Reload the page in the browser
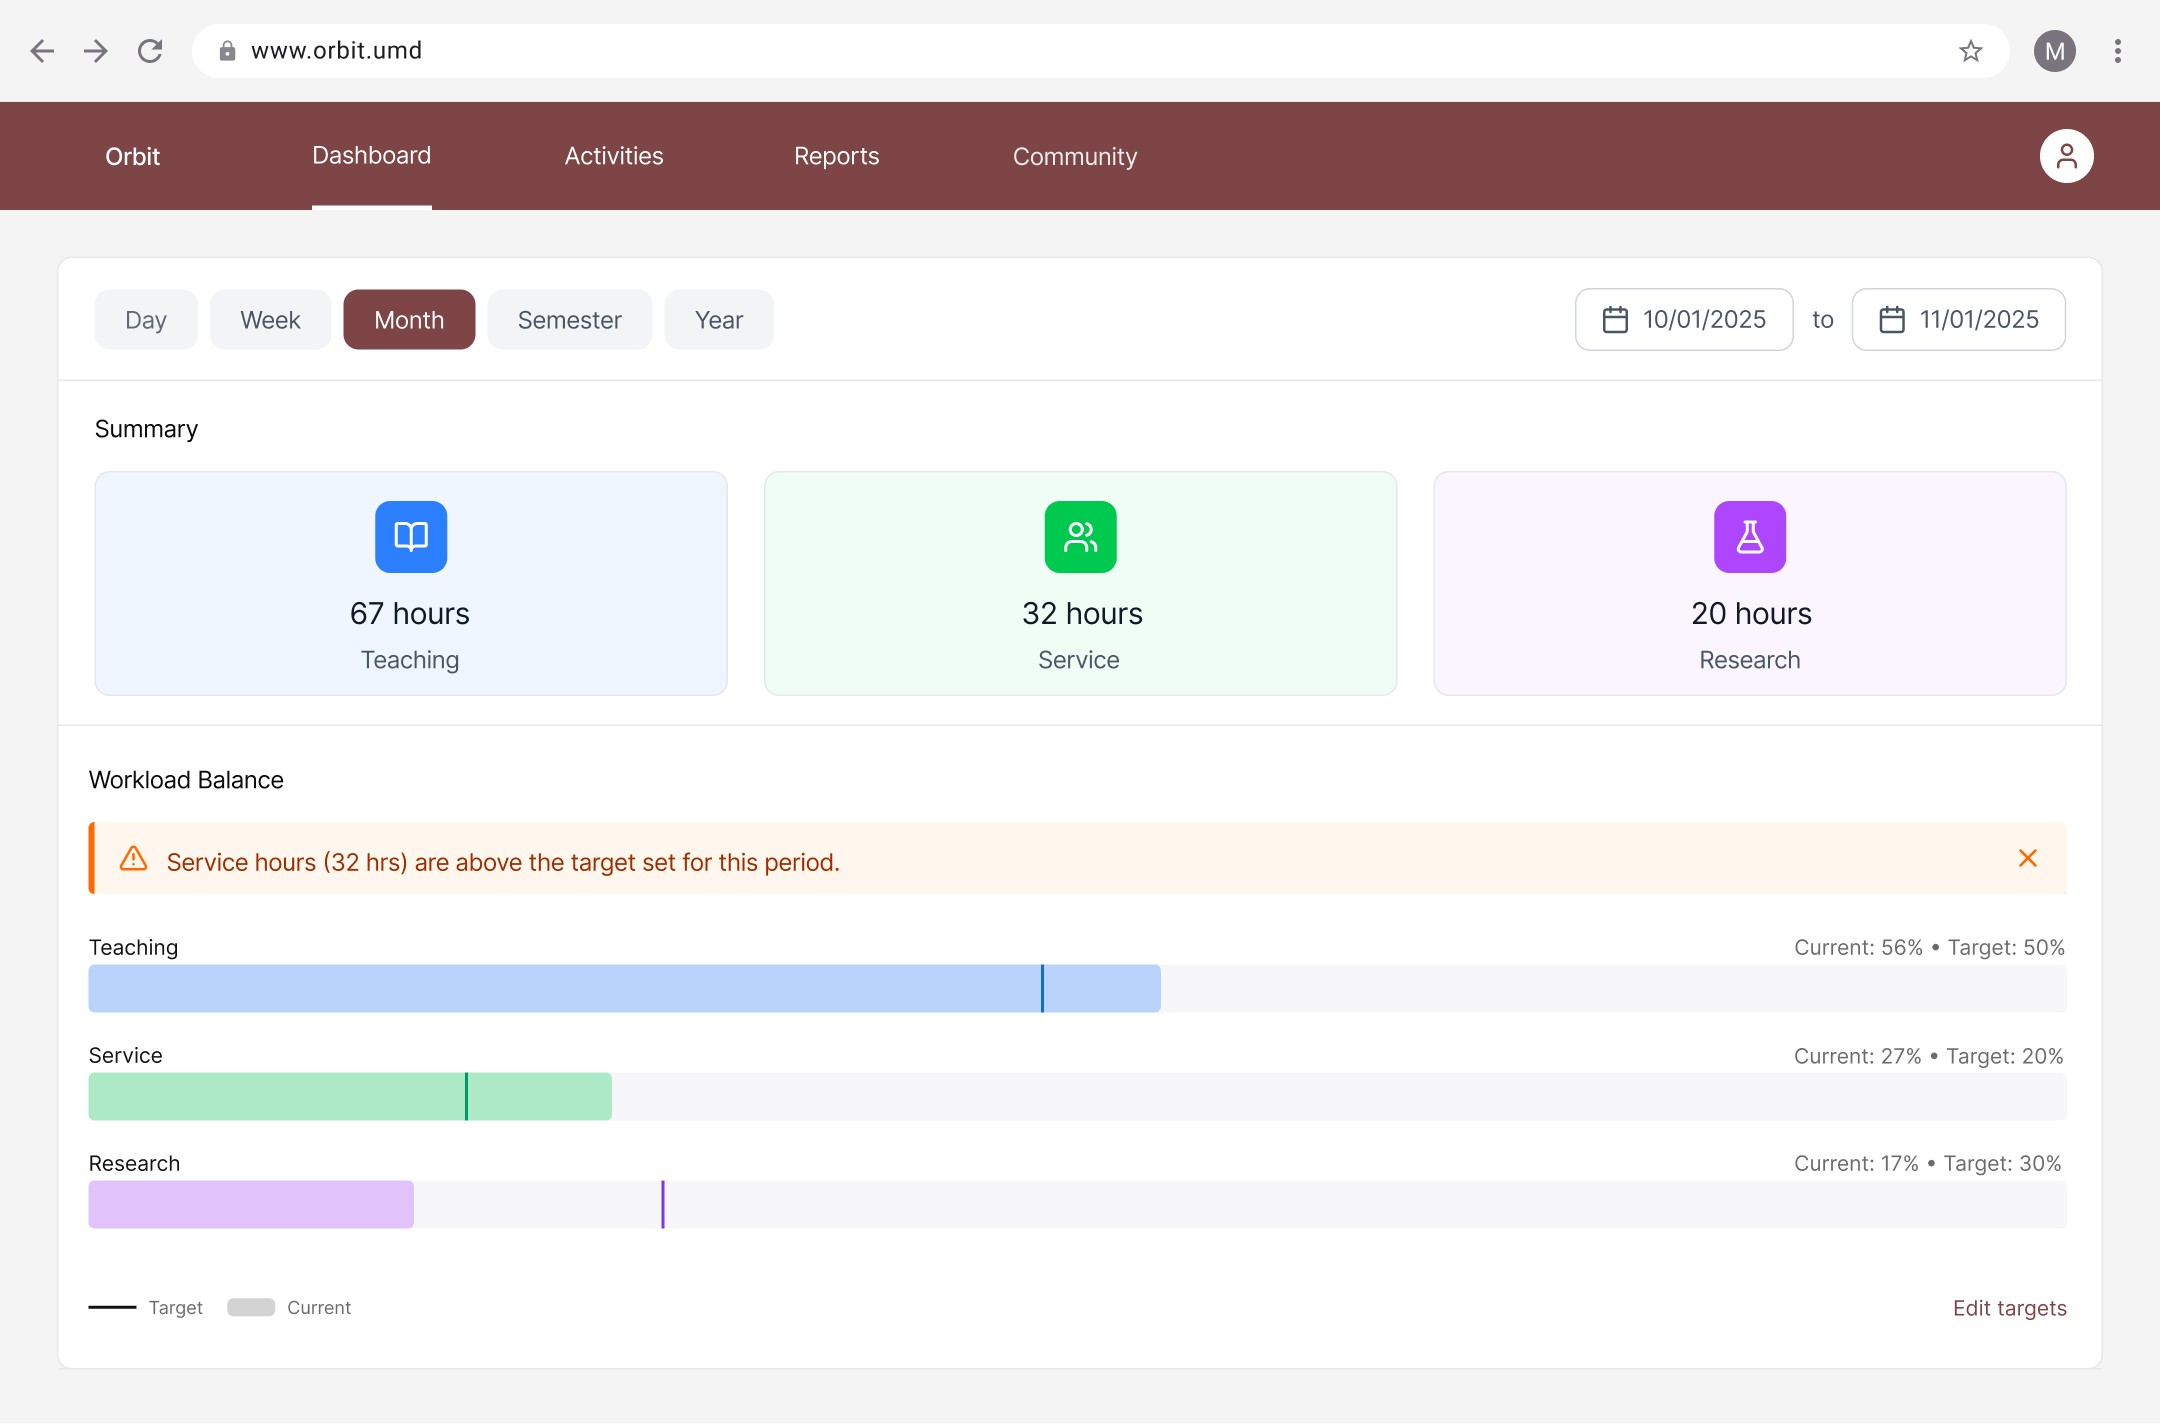The width and height of the screenshot is (2160, 1424). (x=150, y=51)
